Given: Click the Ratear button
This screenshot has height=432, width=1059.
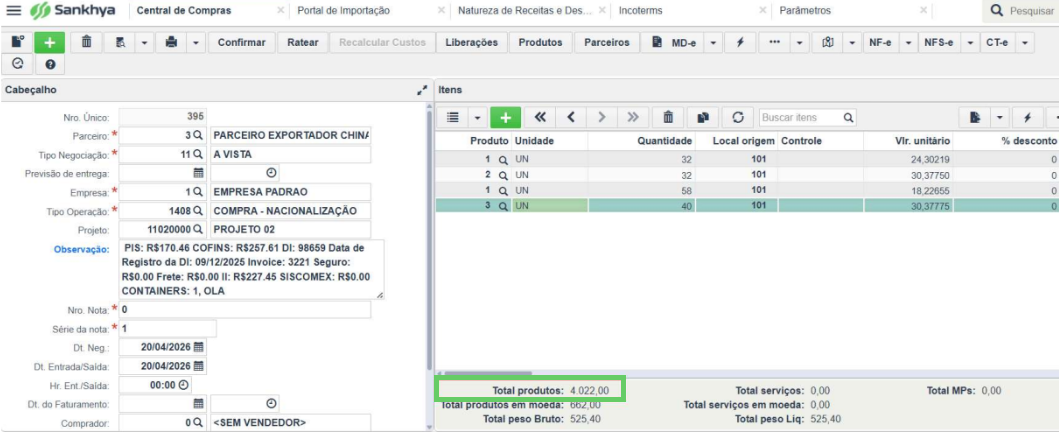Looking at the screenshot, I should click(x=303, y=43).
